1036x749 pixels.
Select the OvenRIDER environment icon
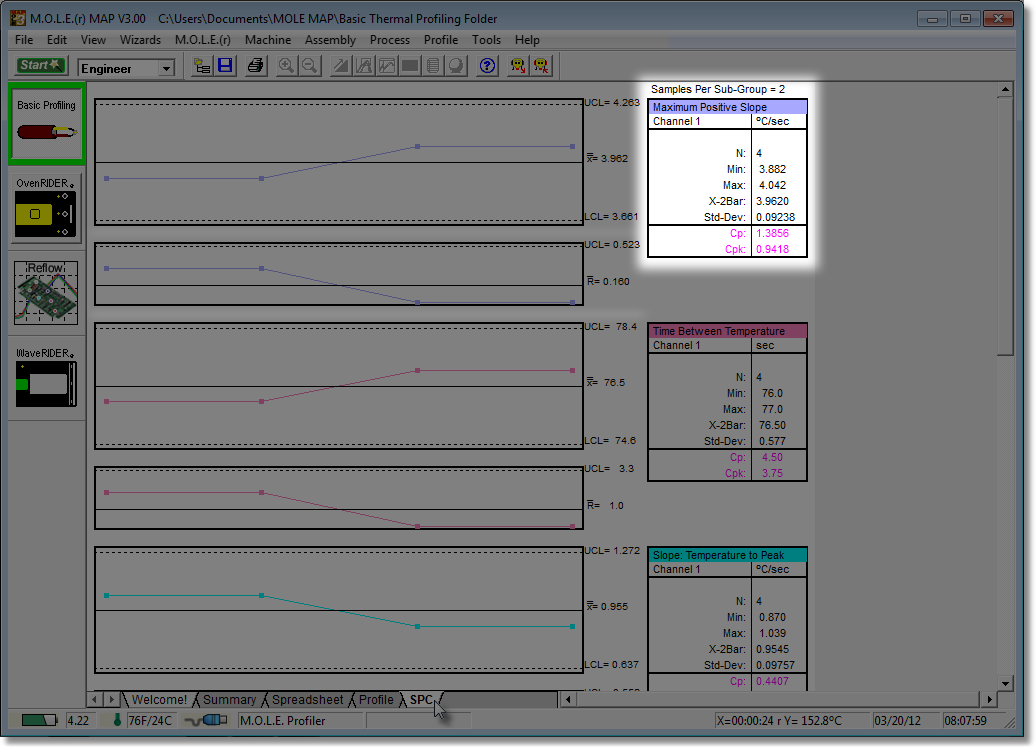(46, 207)
